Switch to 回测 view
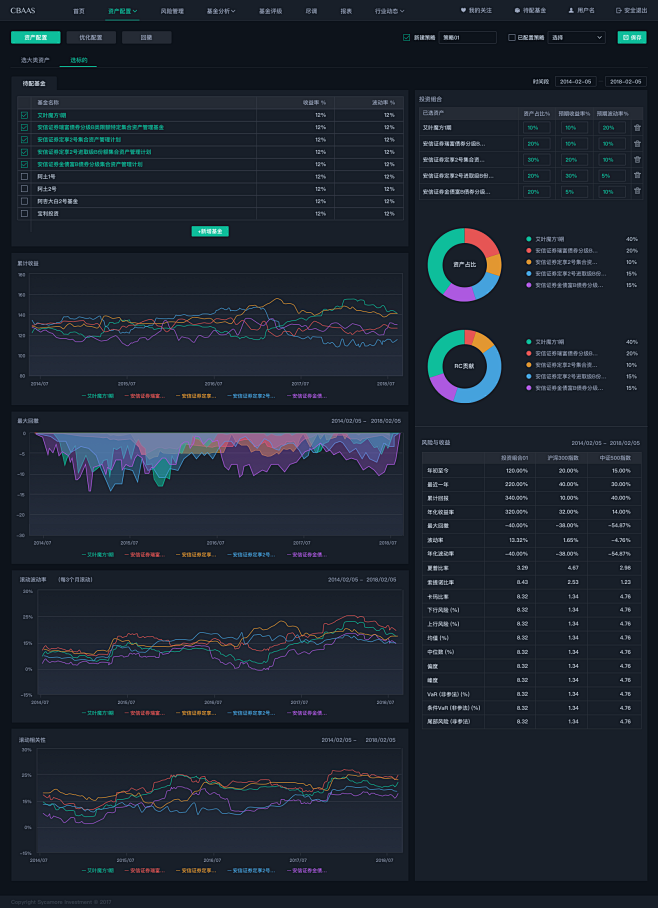658x908 pixels. click(x=147, y=38)
